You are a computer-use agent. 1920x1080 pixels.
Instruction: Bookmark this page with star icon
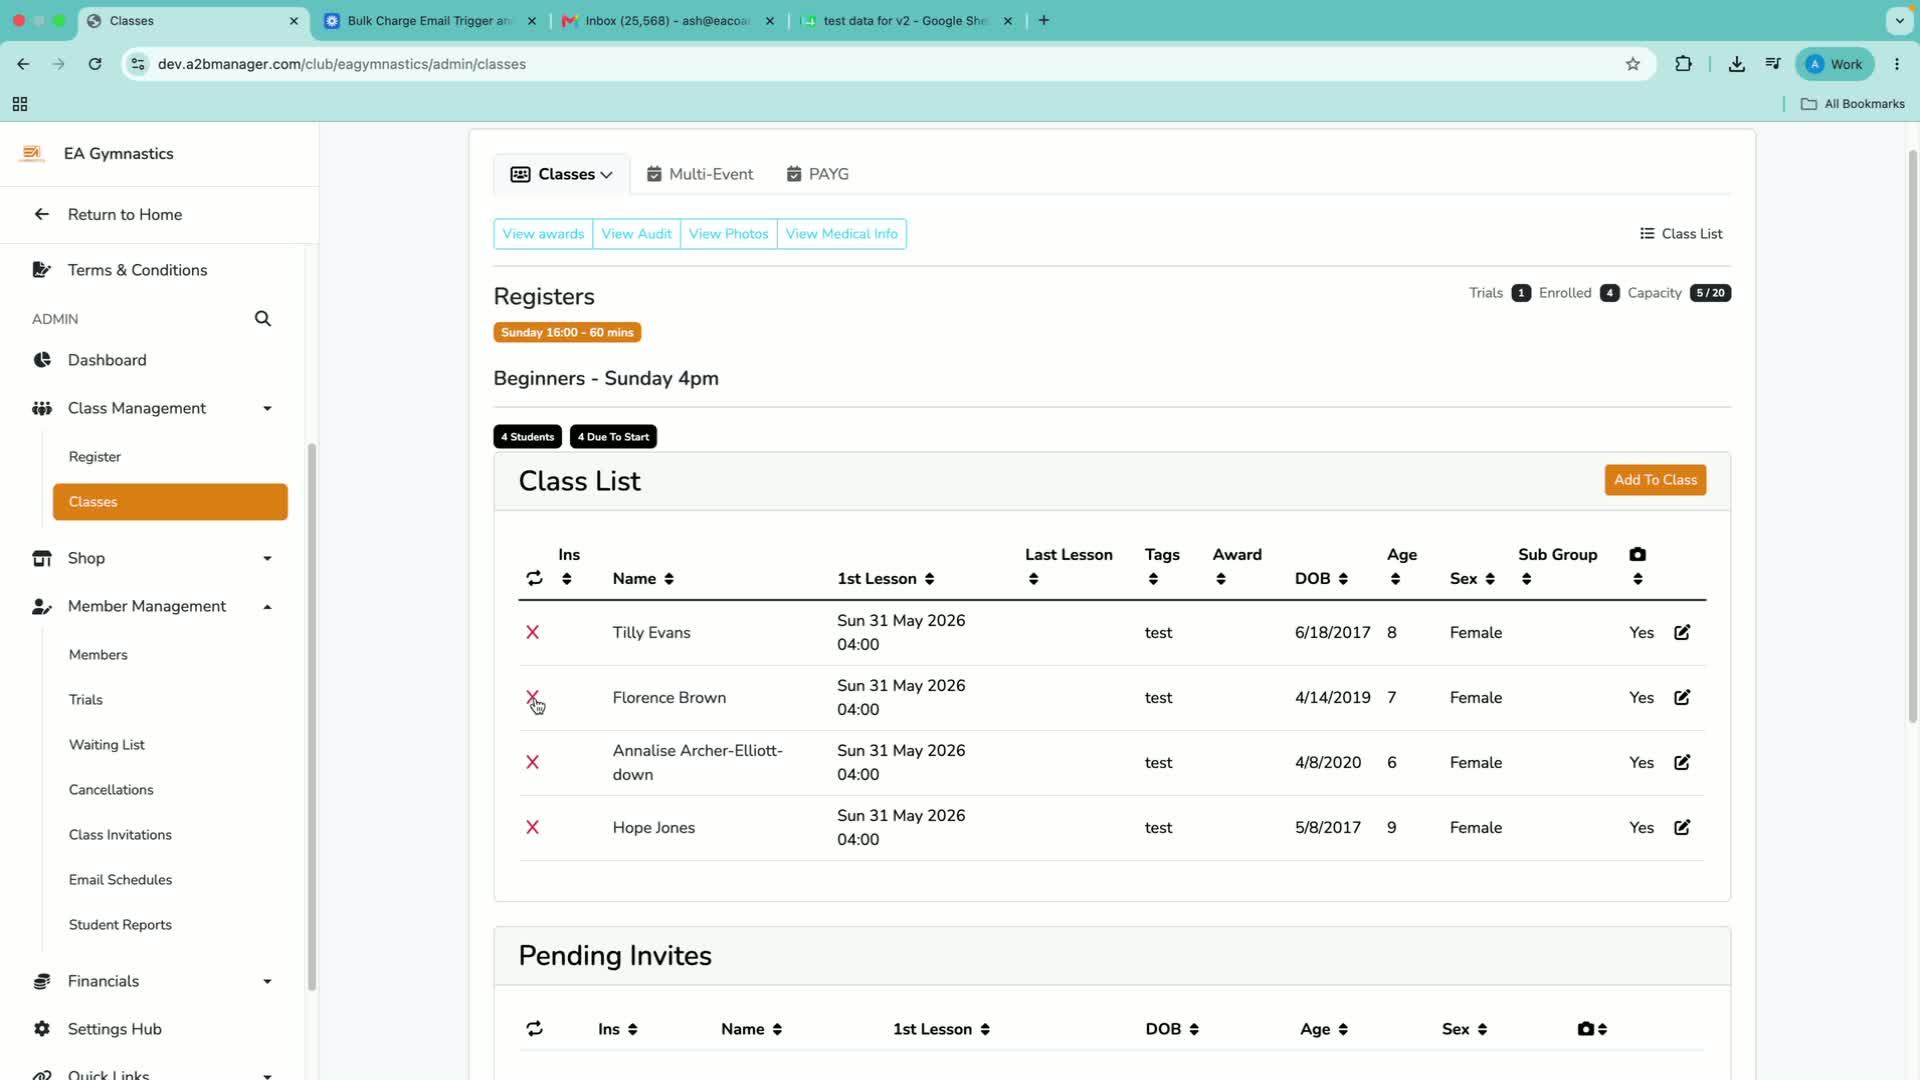[x=1633, y=64]
